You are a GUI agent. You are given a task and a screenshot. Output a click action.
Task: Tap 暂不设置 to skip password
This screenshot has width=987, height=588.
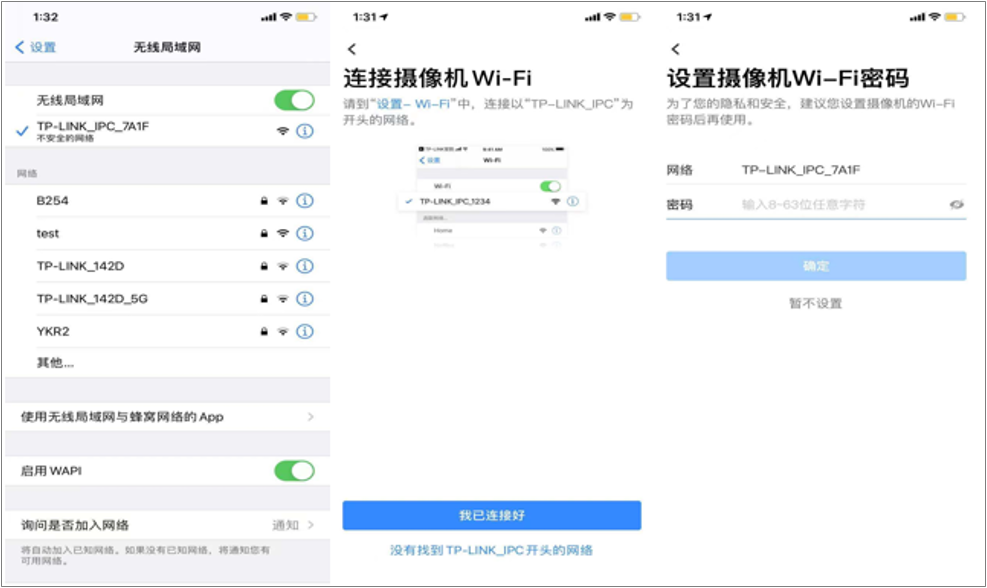pyautogui.click(x=816, y=303)
